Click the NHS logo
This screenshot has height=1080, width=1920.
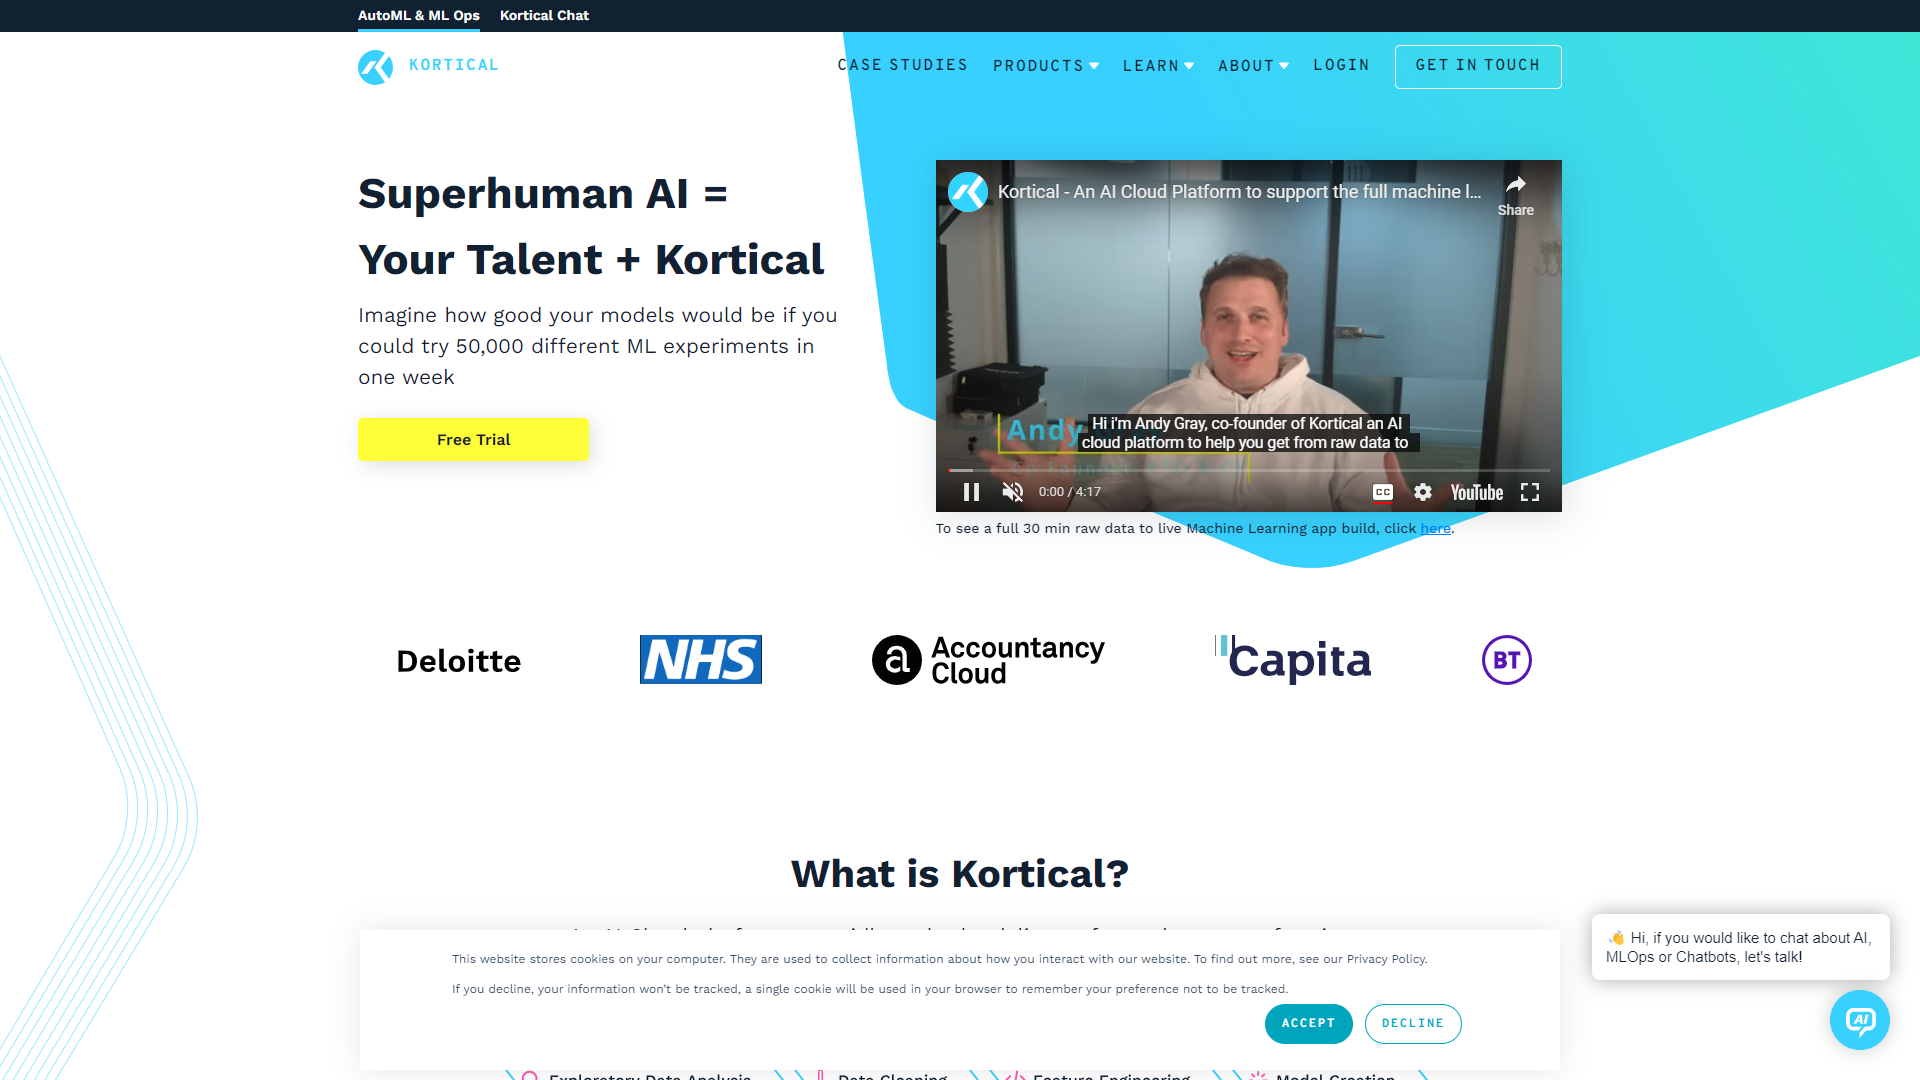pos(700,660)
